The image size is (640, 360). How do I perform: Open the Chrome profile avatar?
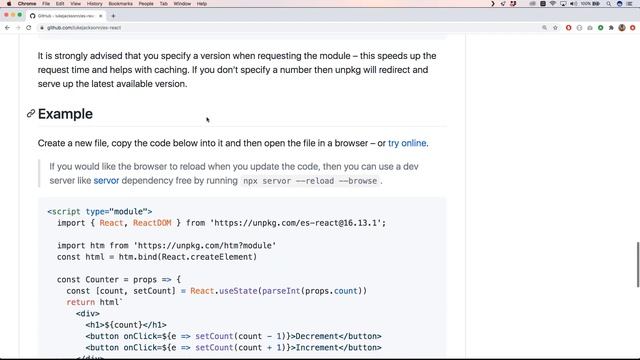tap(622, 28)
